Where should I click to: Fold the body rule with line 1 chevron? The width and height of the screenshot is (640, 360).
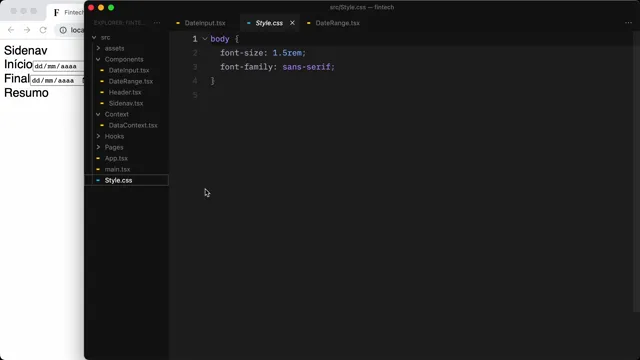coord(205,39)
